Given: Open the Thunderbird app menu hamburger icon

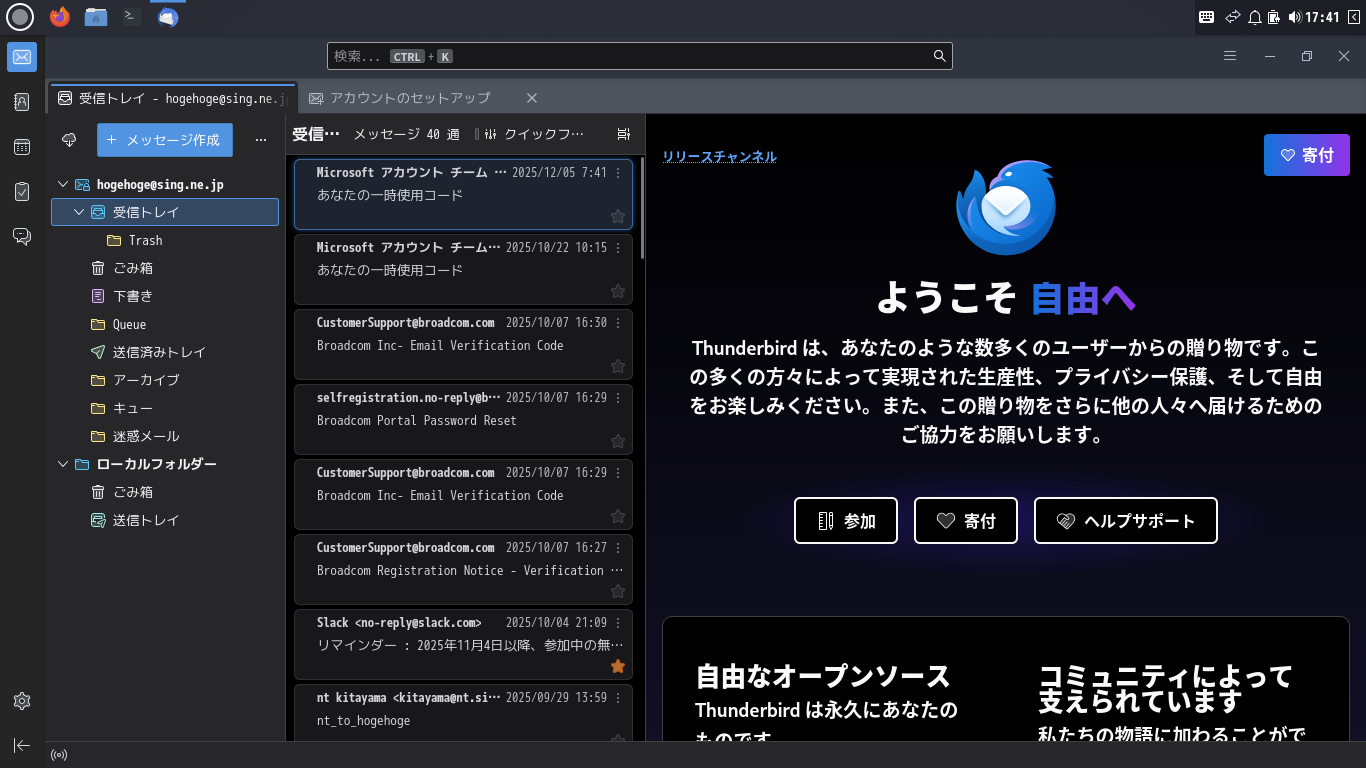Looking at the screenshot, I should point(1230,56).
